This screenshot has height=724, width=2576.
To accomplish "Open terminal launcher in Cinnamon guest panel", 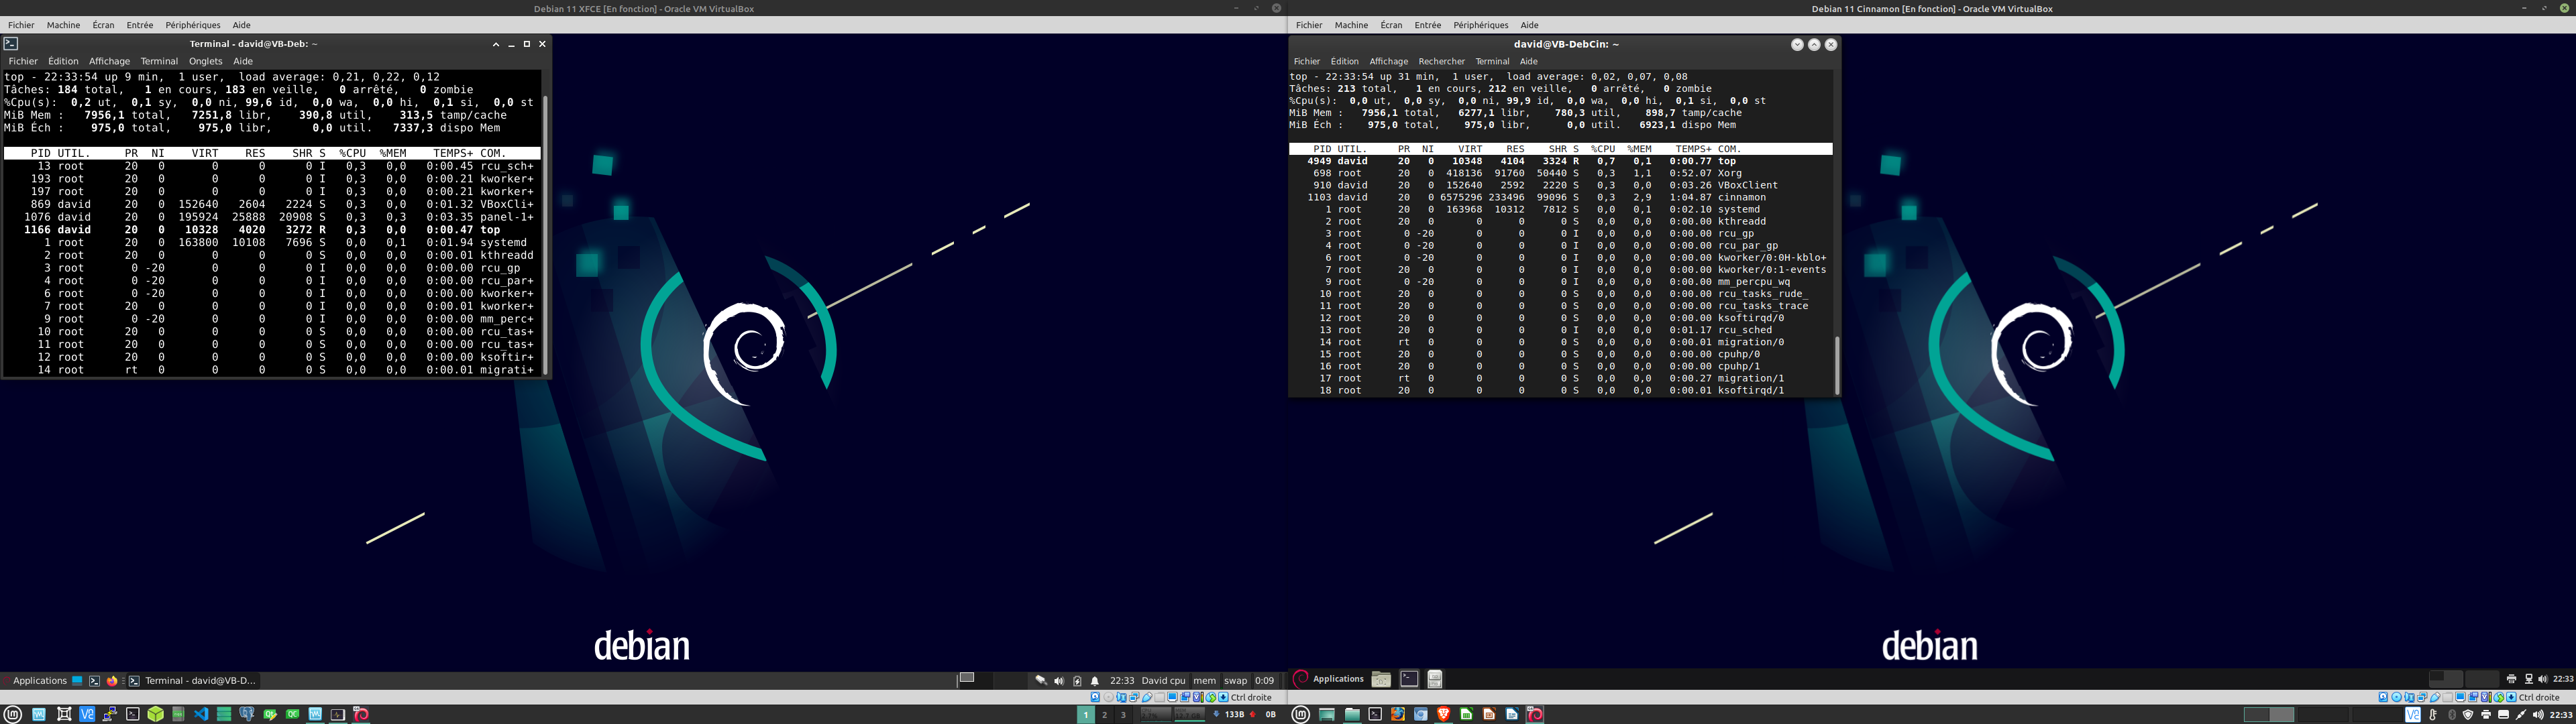I will pyautogui.click(x=1409, y=679).
